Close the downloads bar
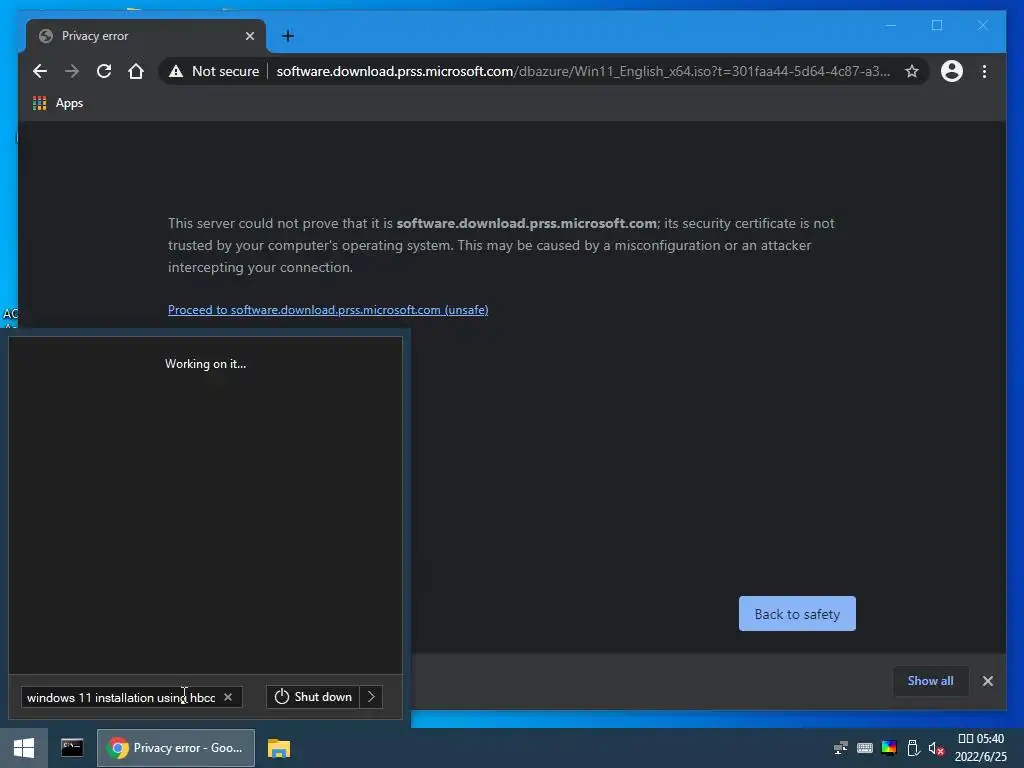The width and height of the screenshot is (1024, 768). 987,681
